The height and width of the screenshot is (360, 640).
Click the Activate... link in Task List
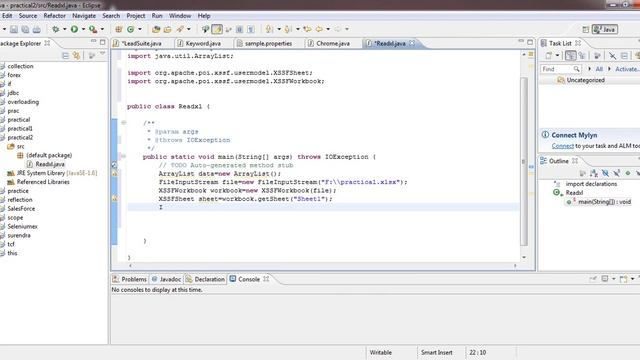[x=627, y=69]
